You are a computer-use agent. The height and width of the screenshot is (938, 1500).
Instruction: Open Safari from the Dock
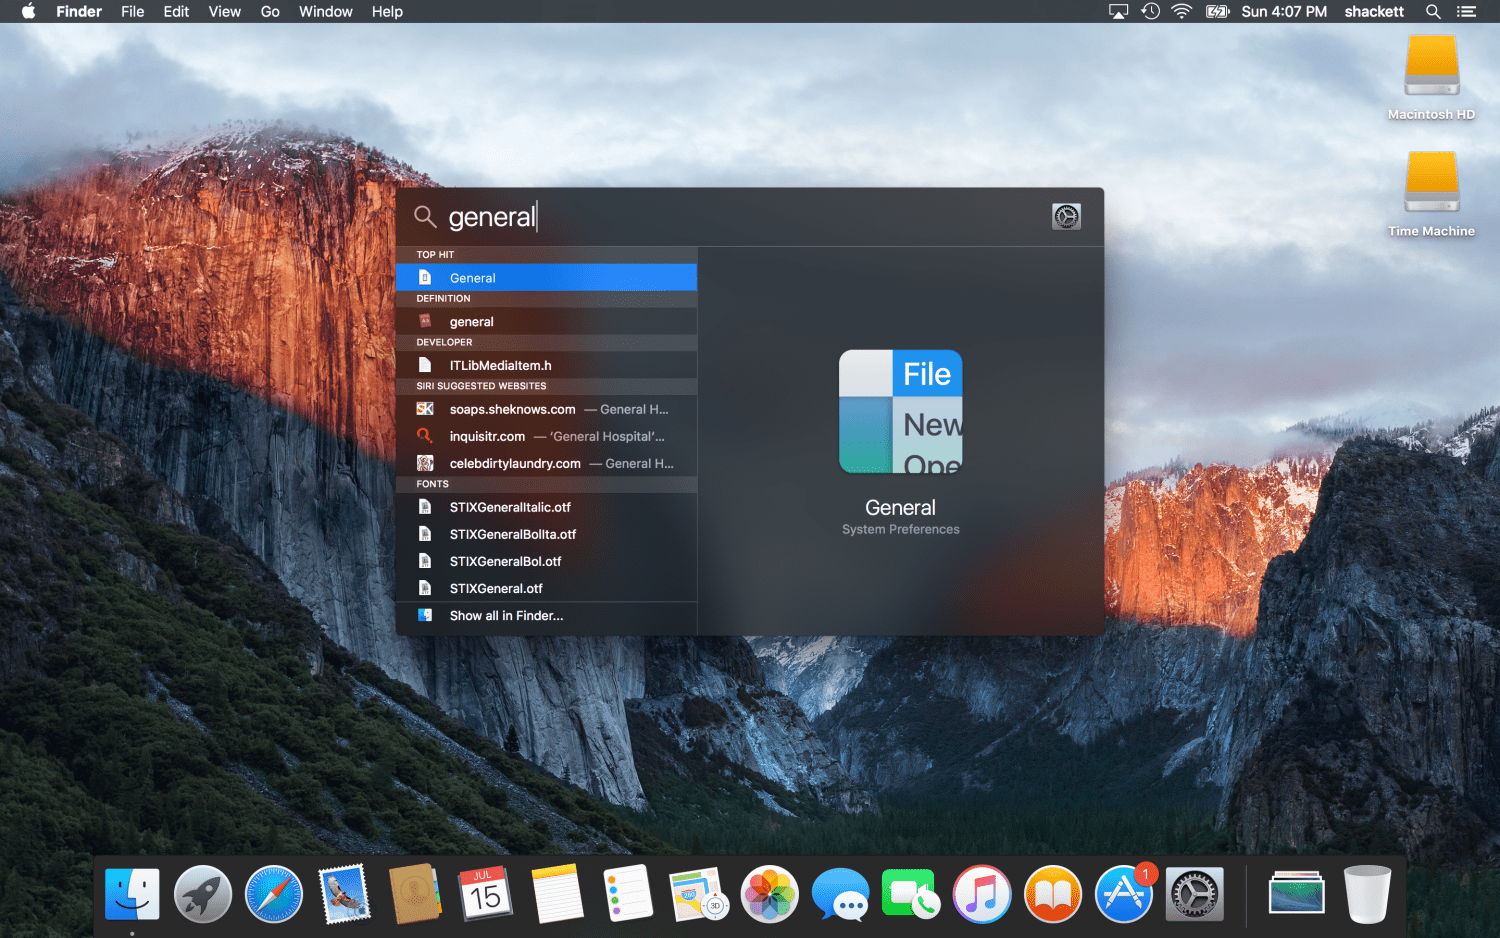click(273, 893)
